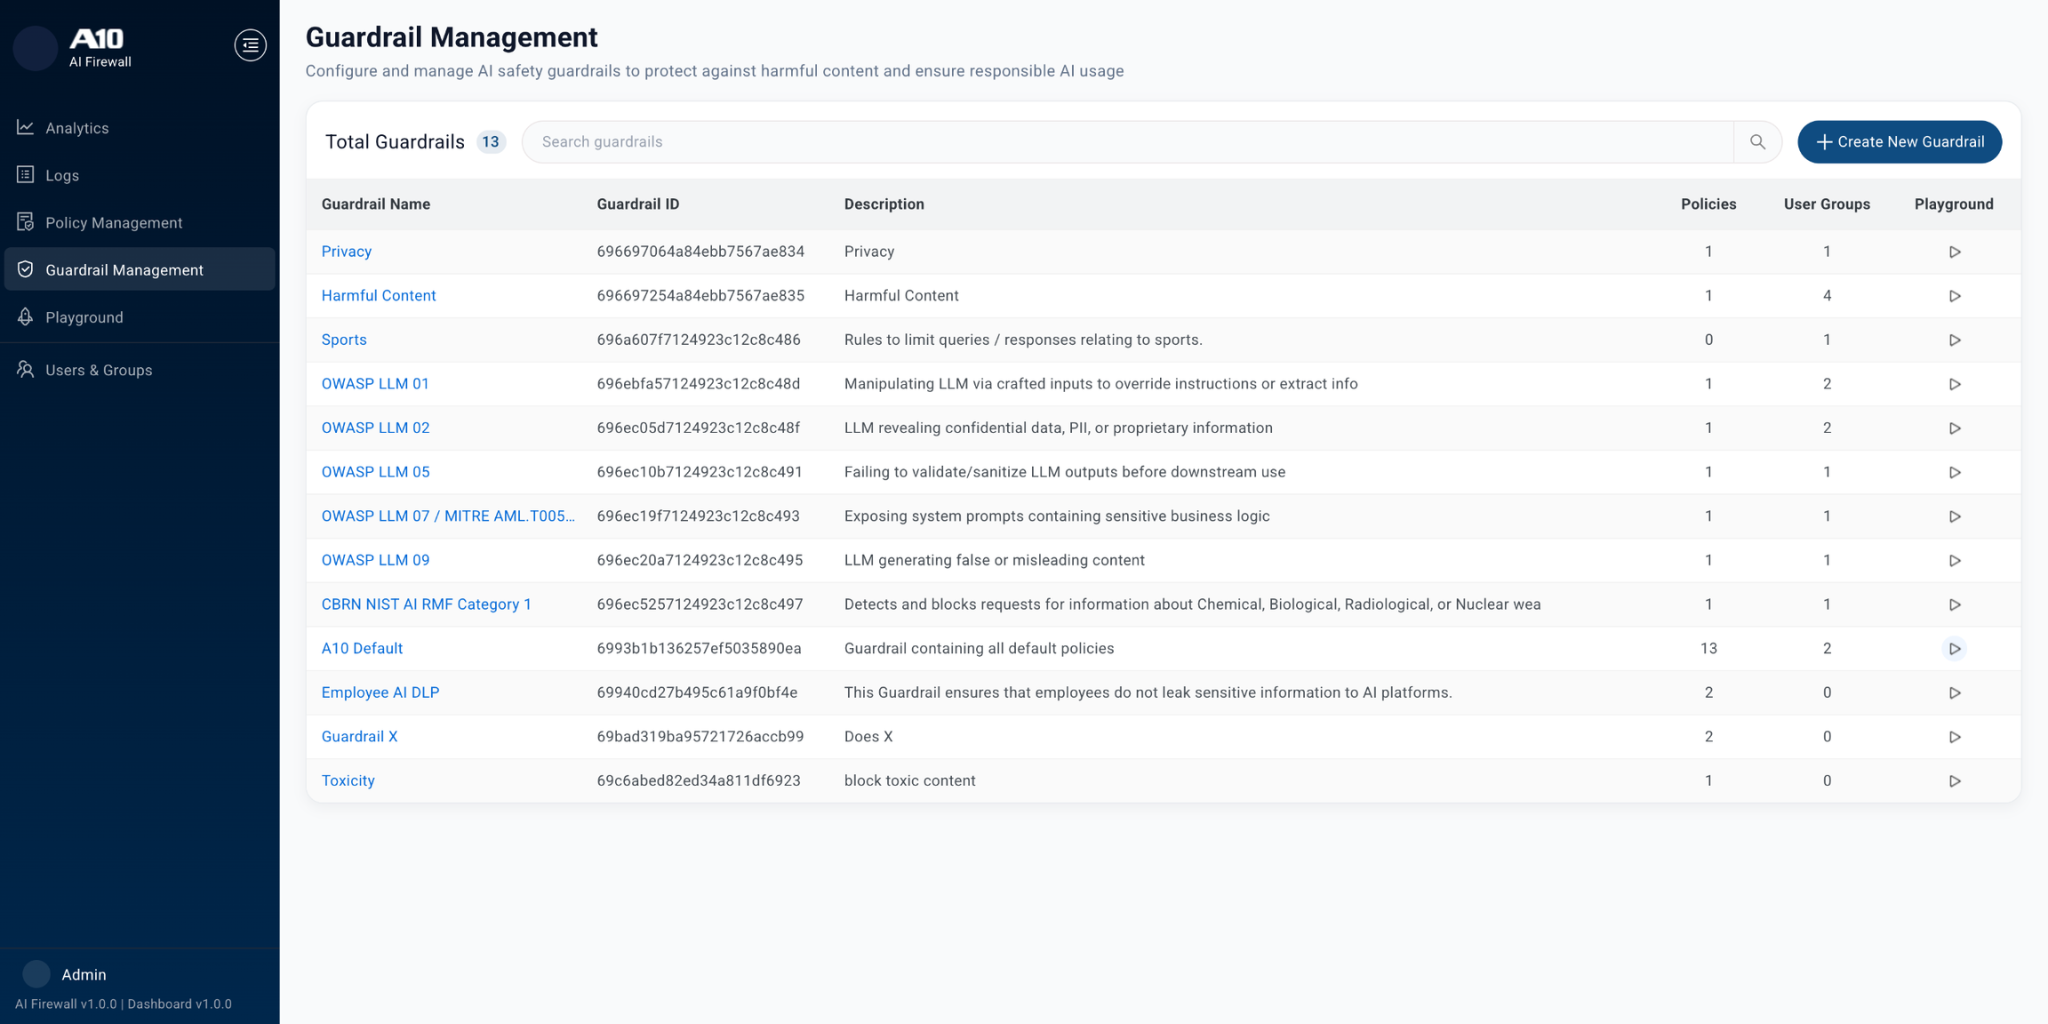This screenshot has height=1024, width=2048.
Task: Launch playground for the OWASP LLM 09 guardrail
Action: 1954,561
